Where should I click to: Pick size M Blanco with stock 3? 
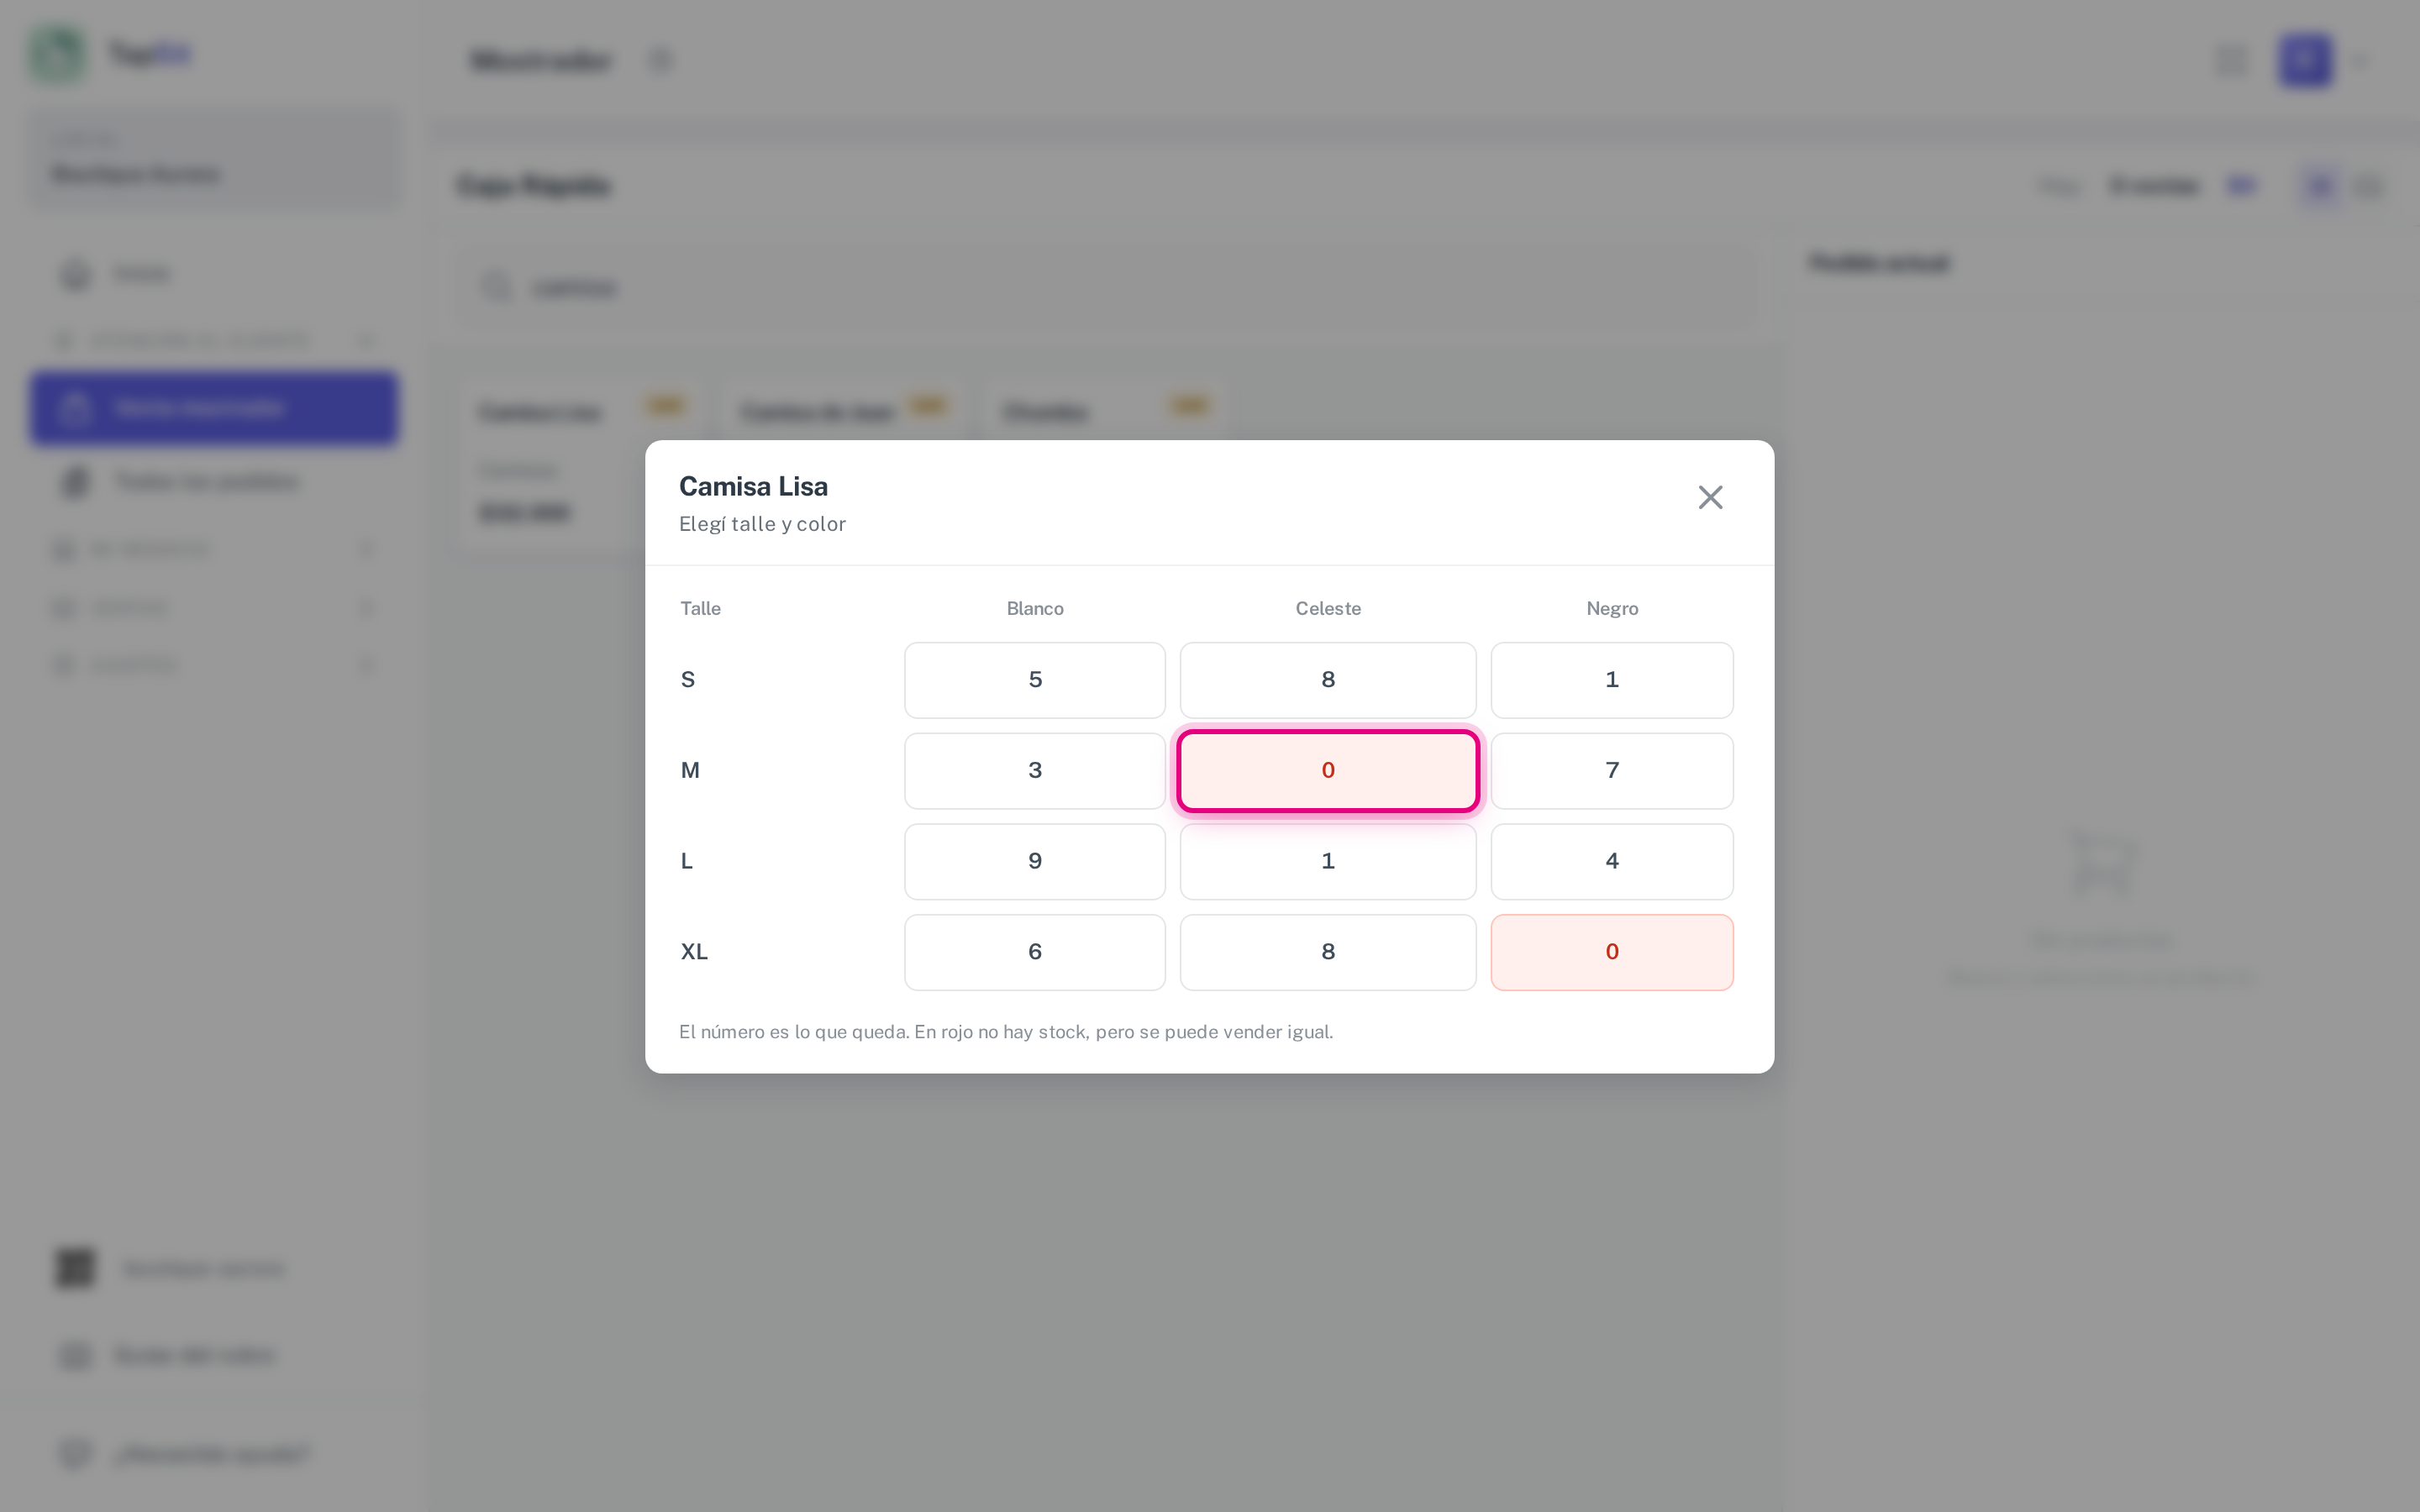coord(1034,771)
